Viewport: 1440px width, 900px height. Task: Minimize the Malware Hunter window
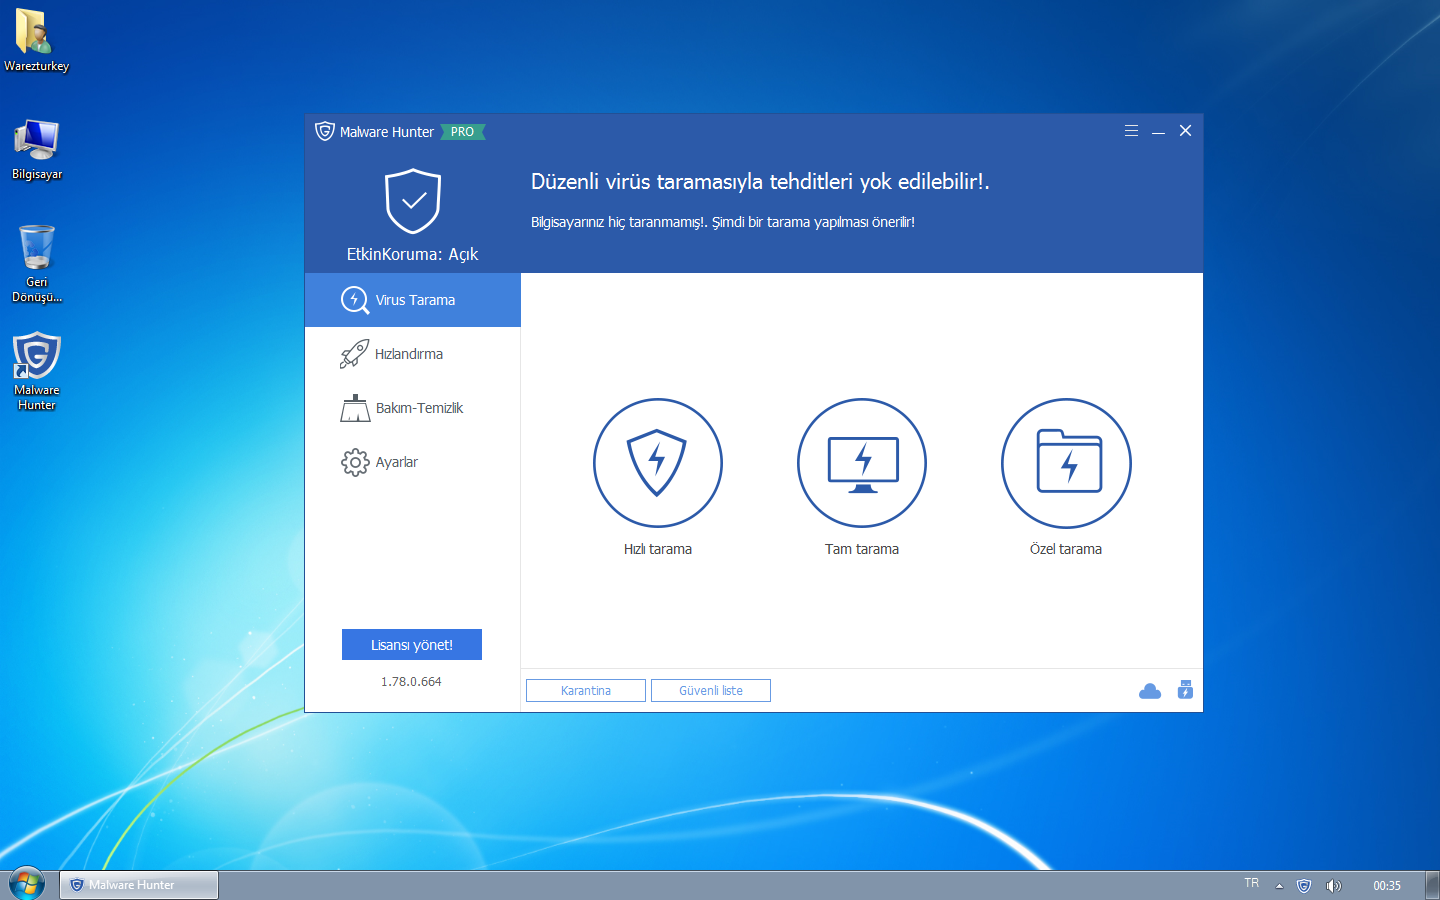click(1158, 131)
